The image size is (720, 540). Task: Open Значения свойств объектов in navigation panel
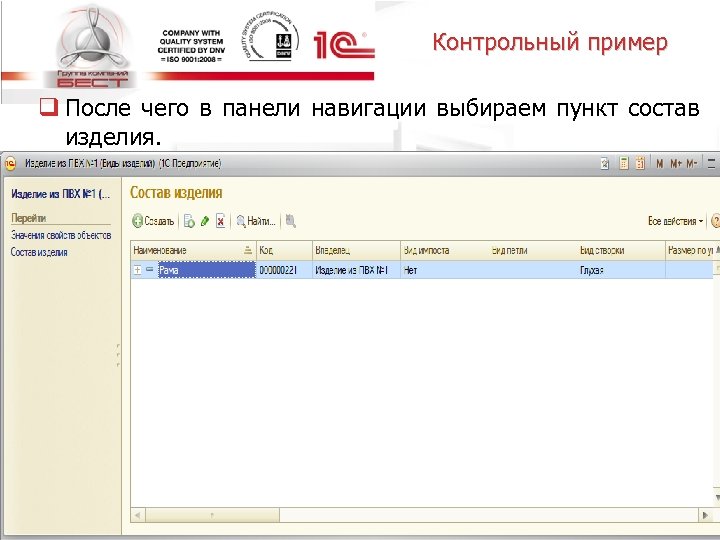click(61, 235)
